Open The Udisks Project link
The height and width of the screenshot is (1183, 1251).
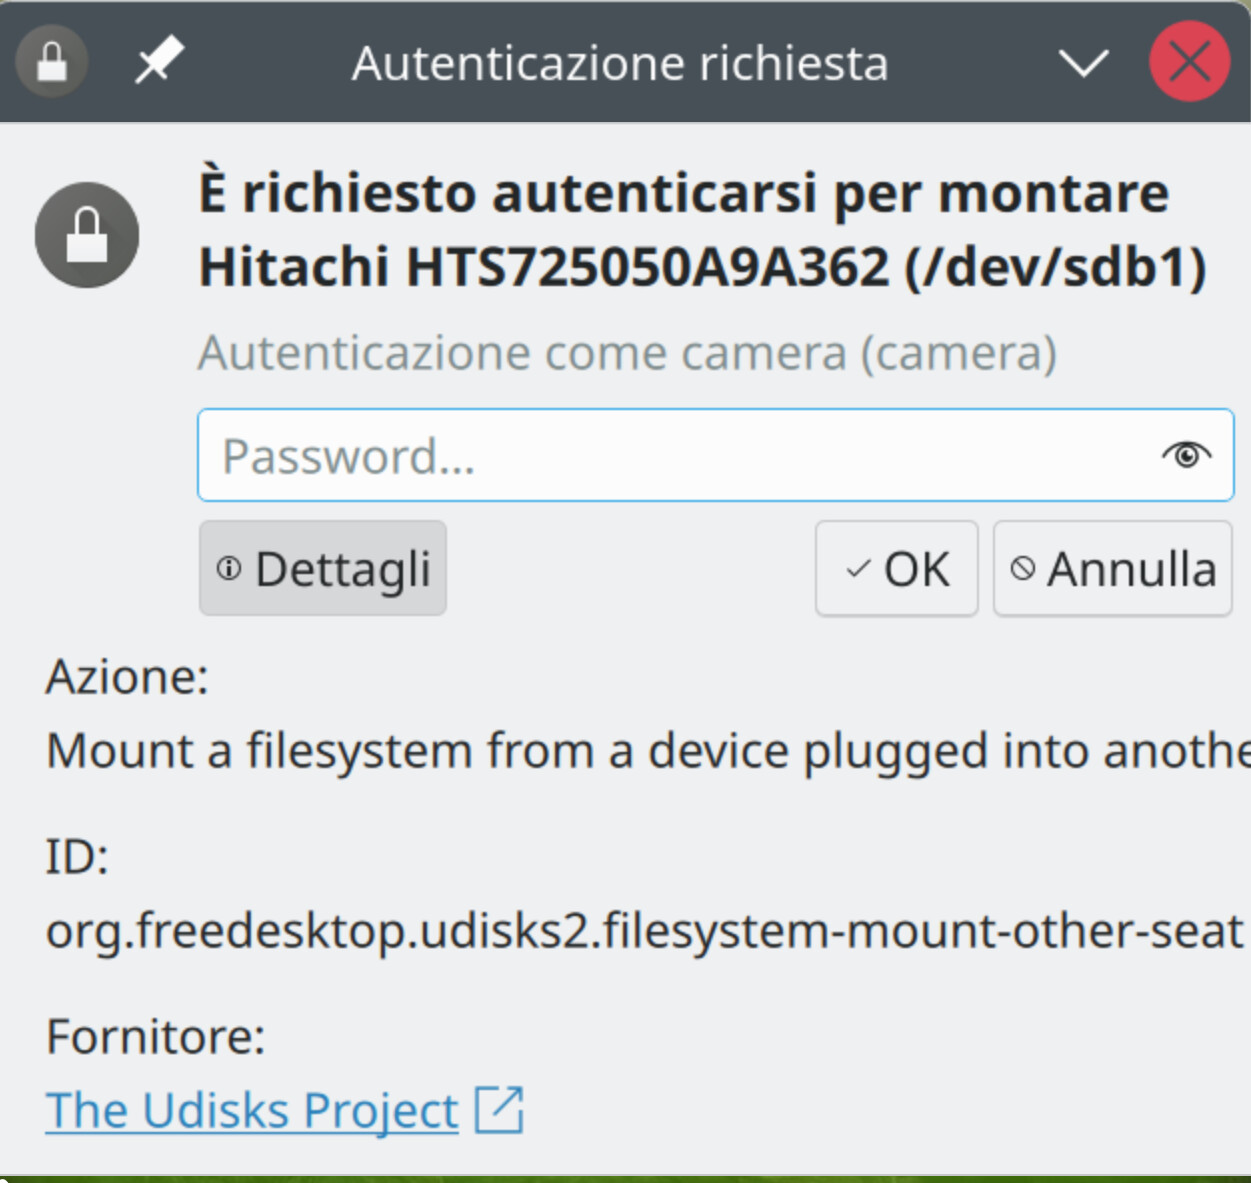coord(252,1110)
